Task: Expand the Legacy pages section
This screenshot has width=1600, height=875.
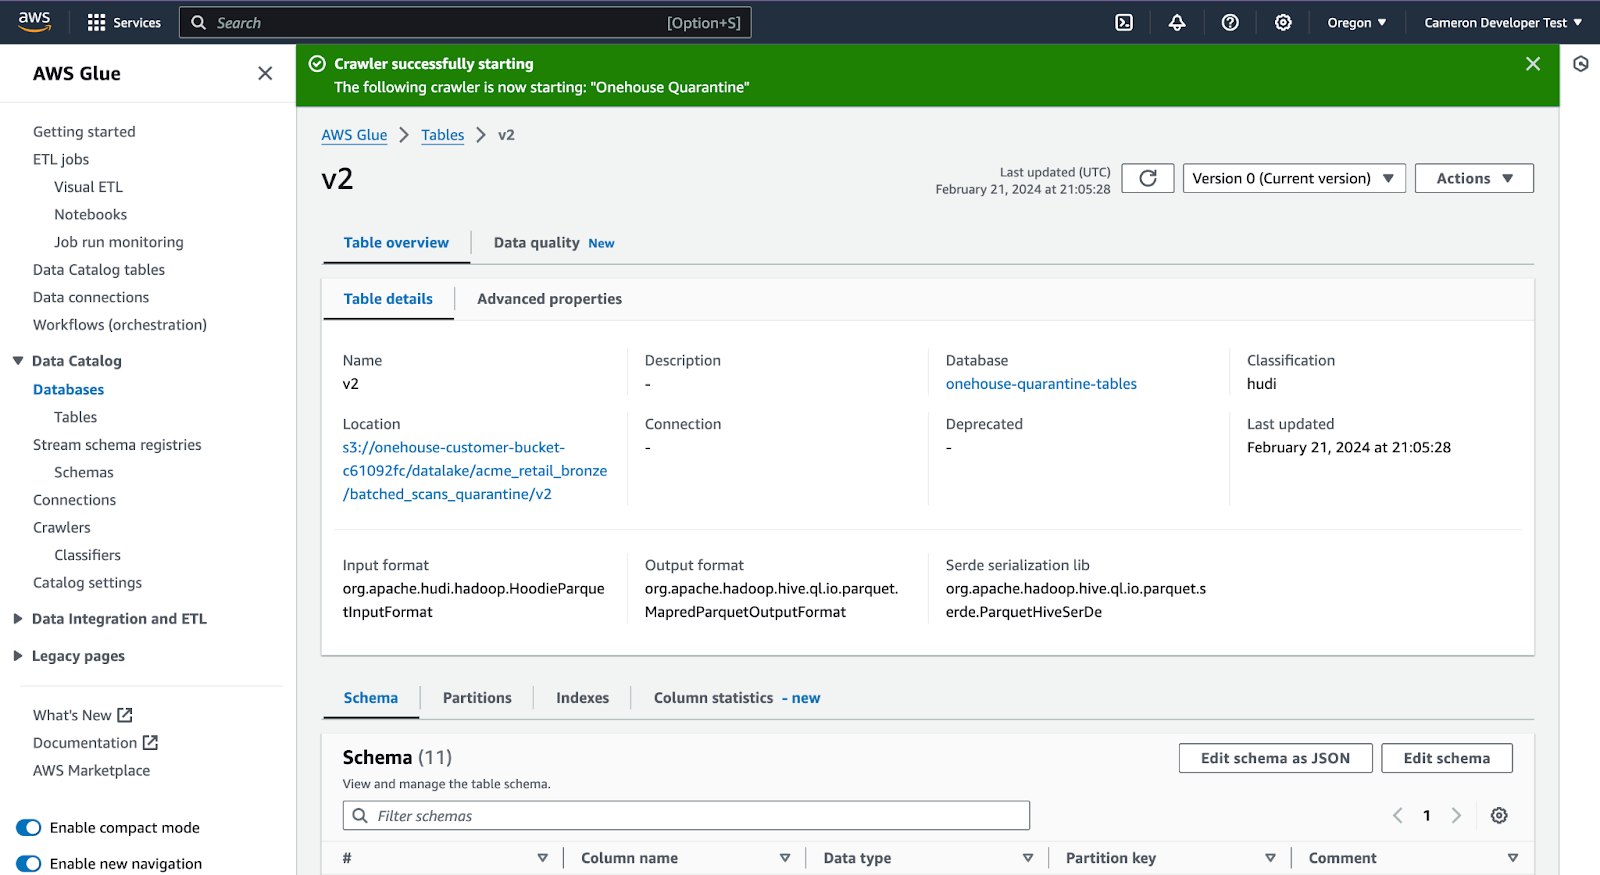Action: point(18,656)
